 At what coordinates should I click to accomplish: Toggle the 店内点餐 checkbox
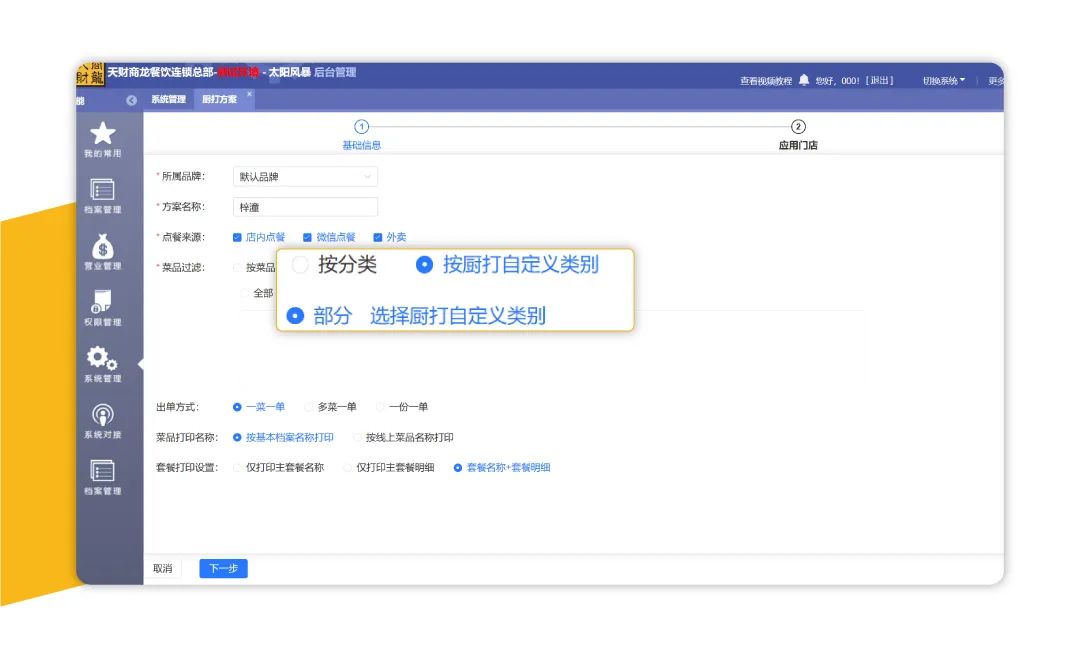point(237,237)
